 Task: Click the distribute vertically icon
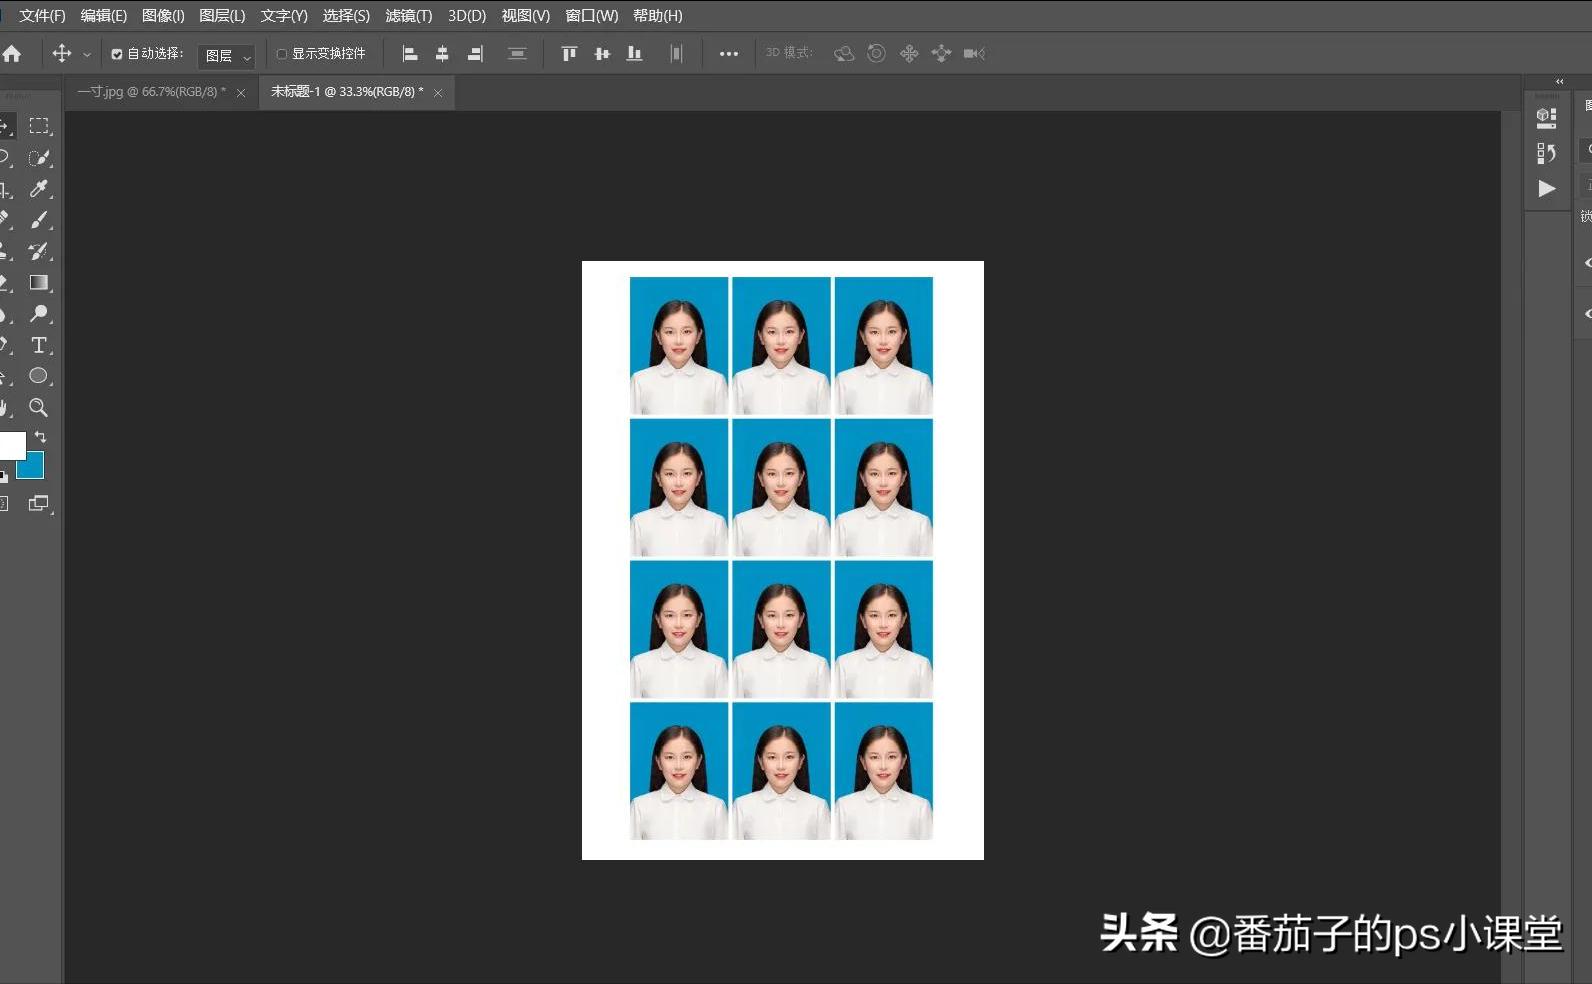click(676, 54)
